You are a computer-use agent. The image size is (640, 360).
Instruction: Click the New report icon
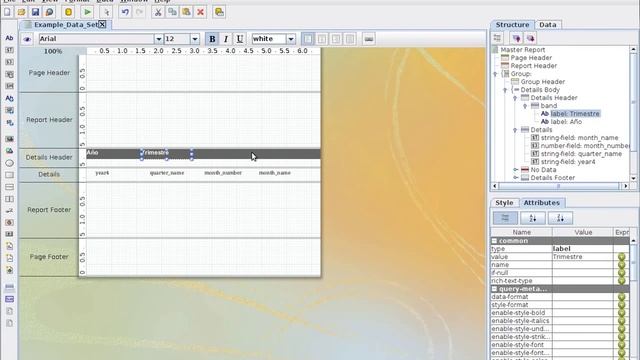(x=7, y=12)
